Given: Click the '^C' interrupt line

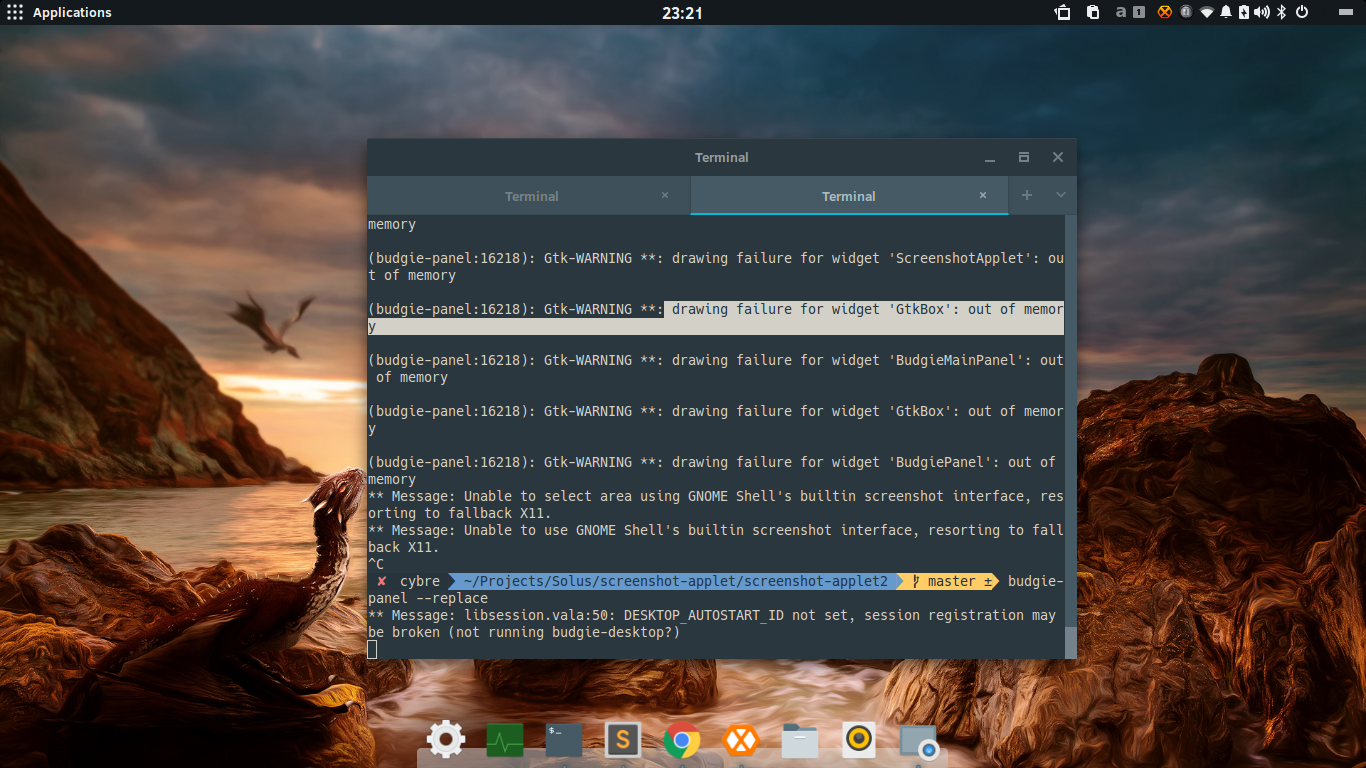Looking at the screenshot, I should point(376,564).
